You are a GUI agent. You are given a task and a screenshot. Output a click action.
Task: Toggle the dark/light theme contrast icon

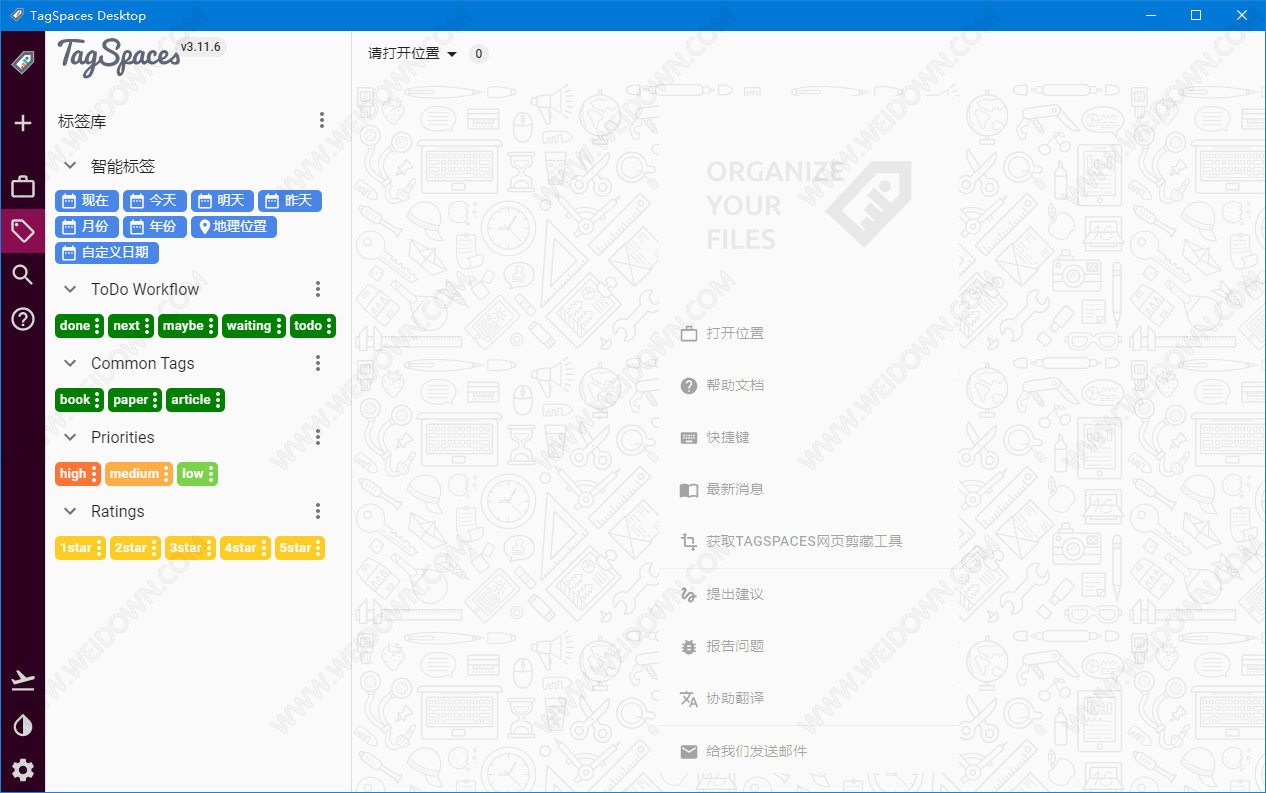(x=22, y=725)
